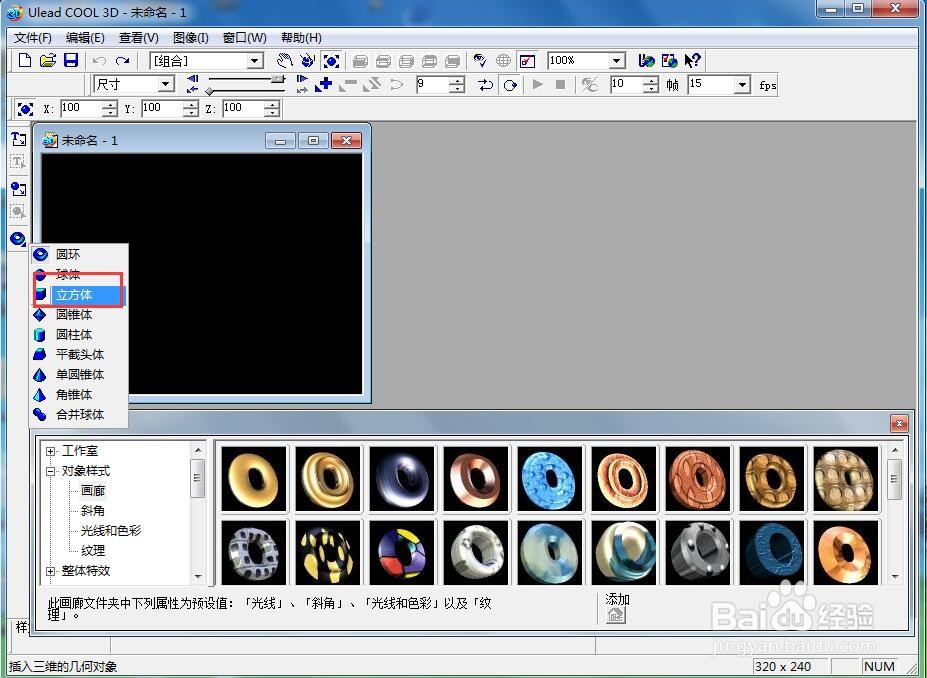Screen dimensions: 927x678
Task: Add a keyframe with the plus icon
Action: pos(324,85)
